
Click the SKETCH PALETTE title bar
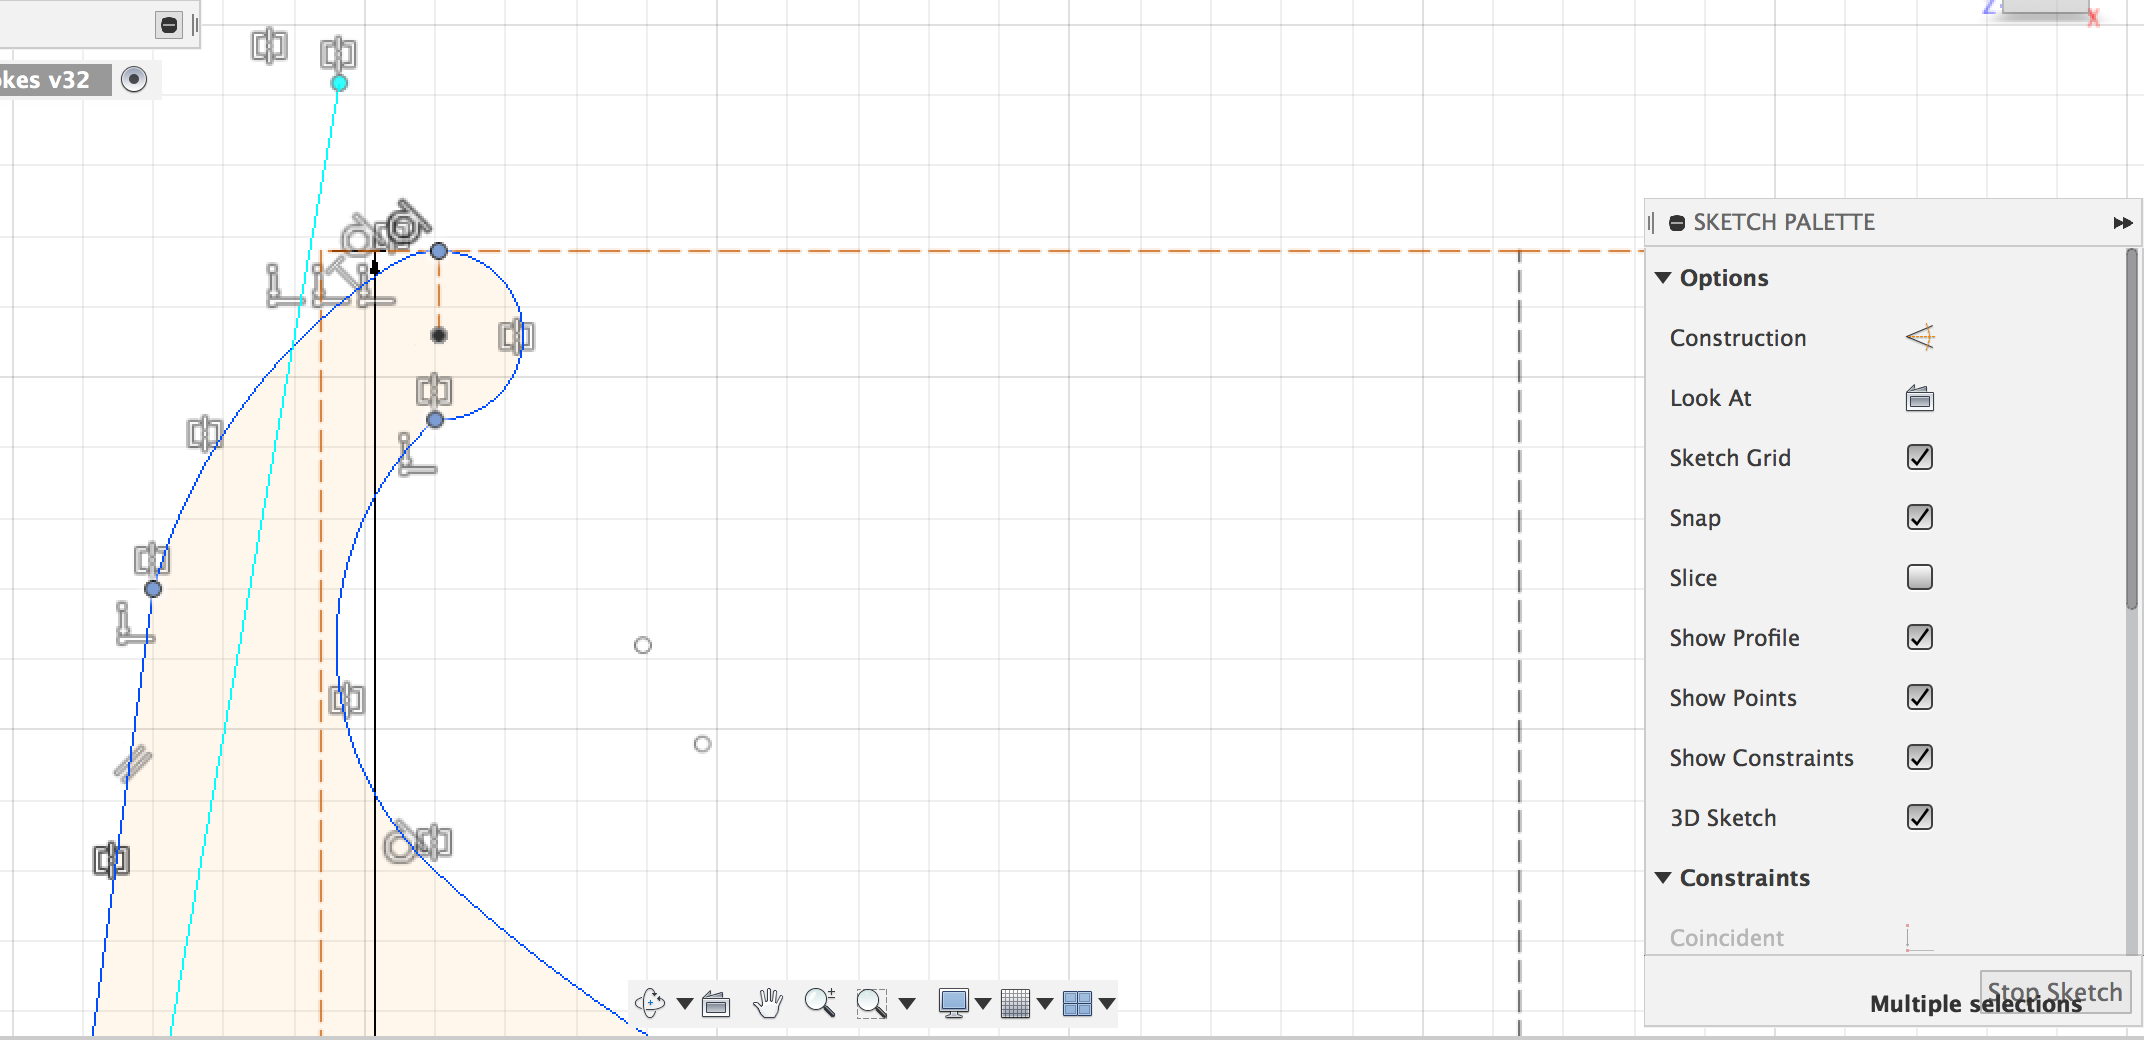click(1785, 222)
